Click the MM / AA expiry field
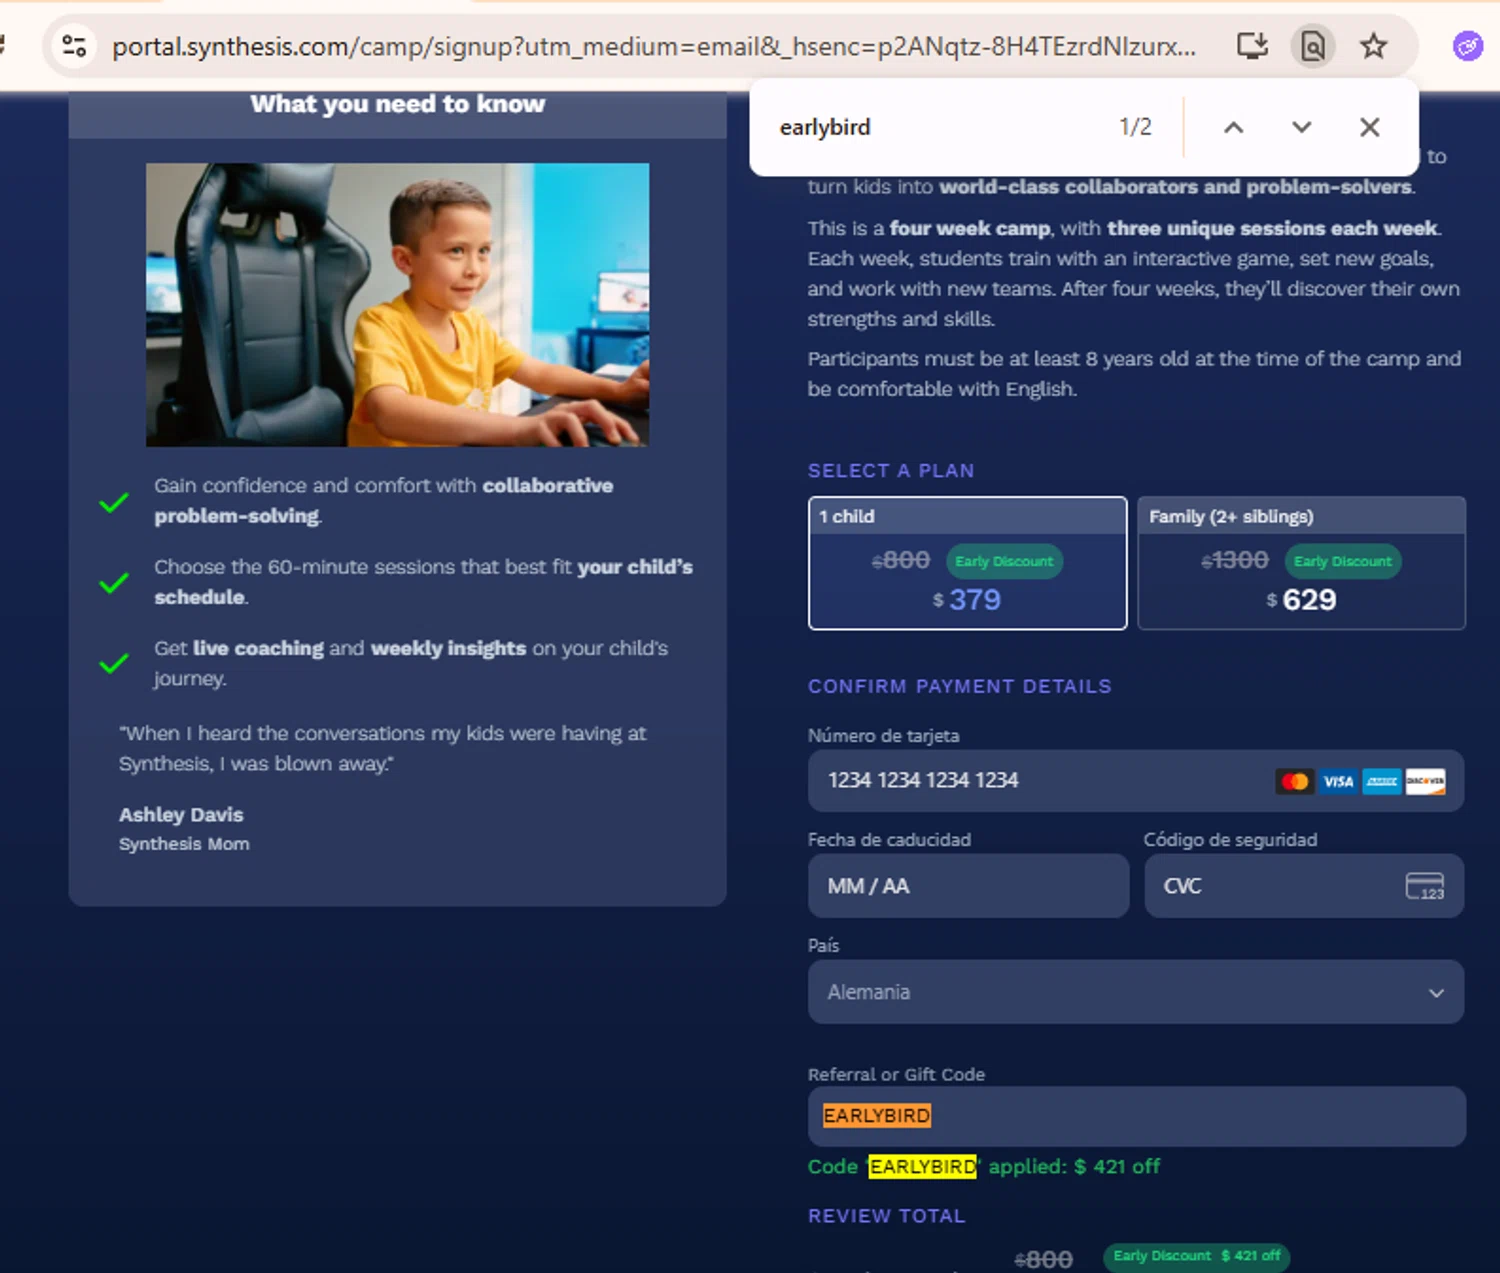The height and width of the screenshot is (1273, 1500). (x=968, y=886)
